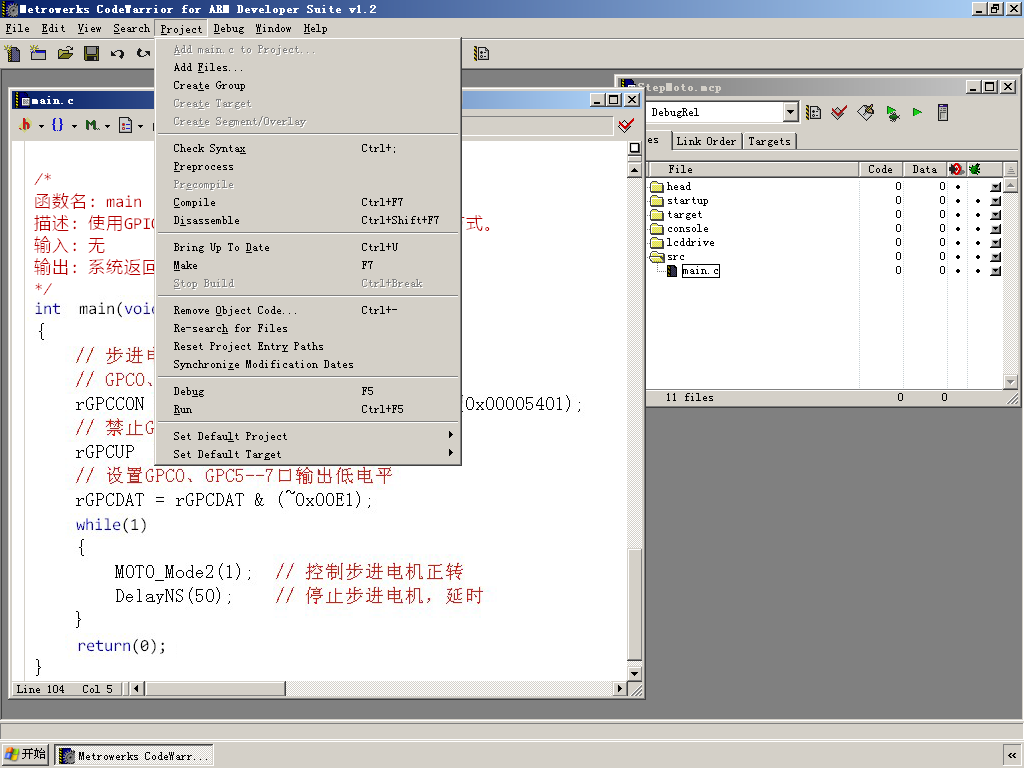This screenshot has height=768, width=1024.
Task: Switch to the Link Order tab
Action: coord(706,141)
